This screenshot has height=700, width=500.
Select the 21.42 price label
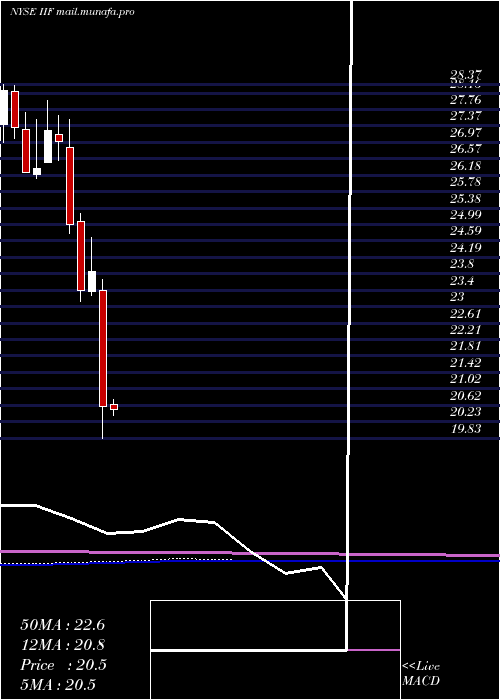pos(465,363)
